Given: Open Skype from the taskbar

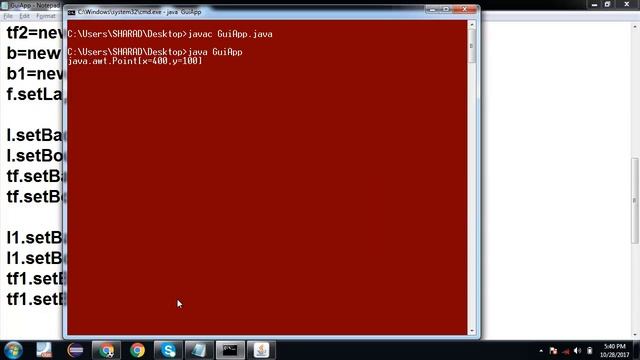Looking at the screenshot, I should [168, 350].
